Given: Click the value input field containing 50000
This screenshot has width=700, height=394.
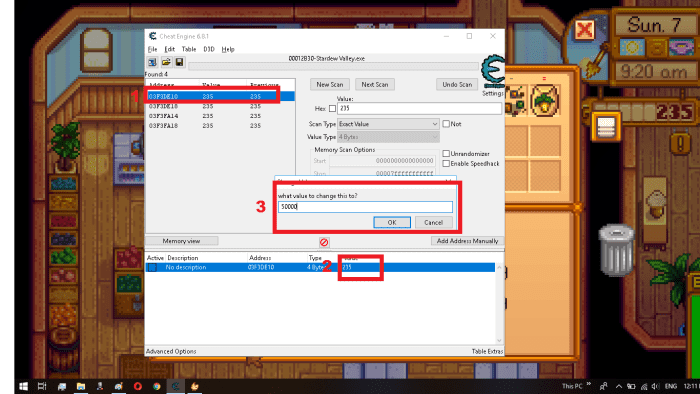Looking at the screenshot, I should click(365, 207).
